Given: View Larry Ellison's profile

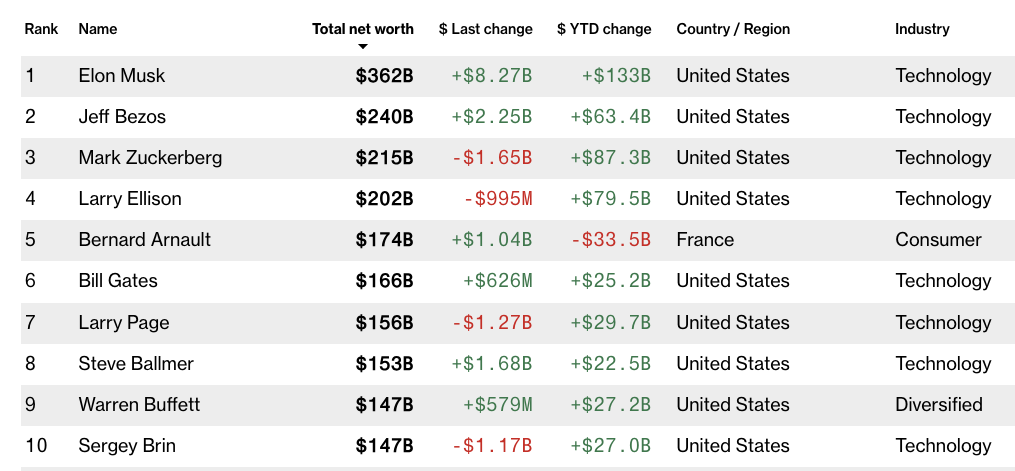Looking at the screenshot, I should 130,199.
